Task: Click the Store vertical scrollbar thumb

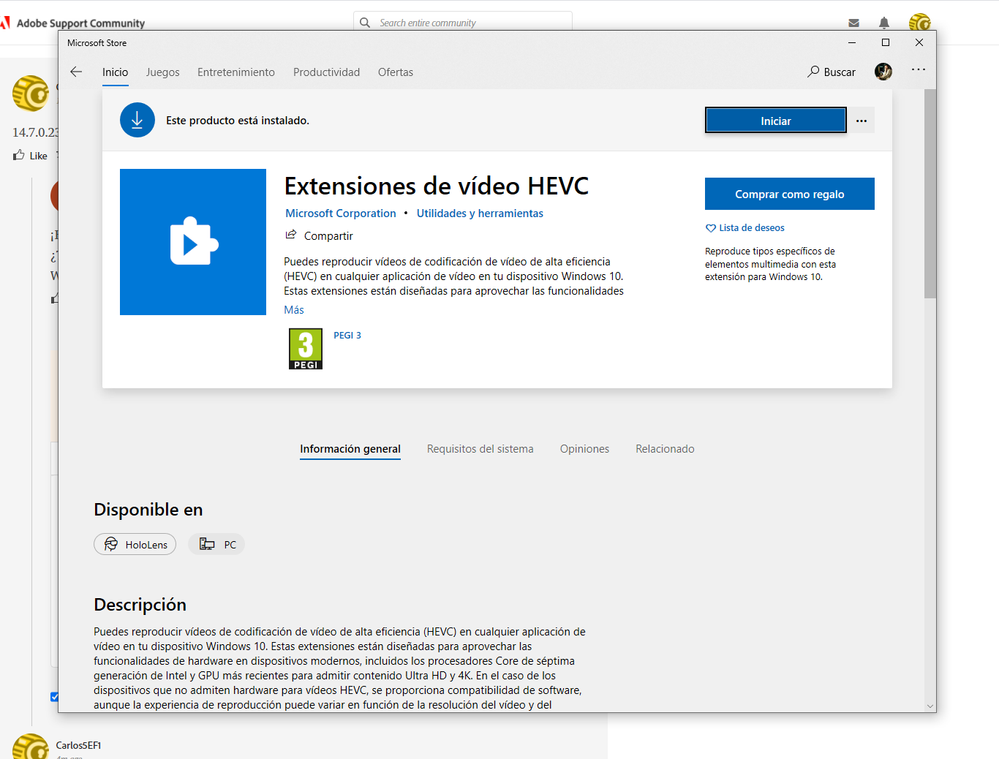Action: (x=930, y=194)
